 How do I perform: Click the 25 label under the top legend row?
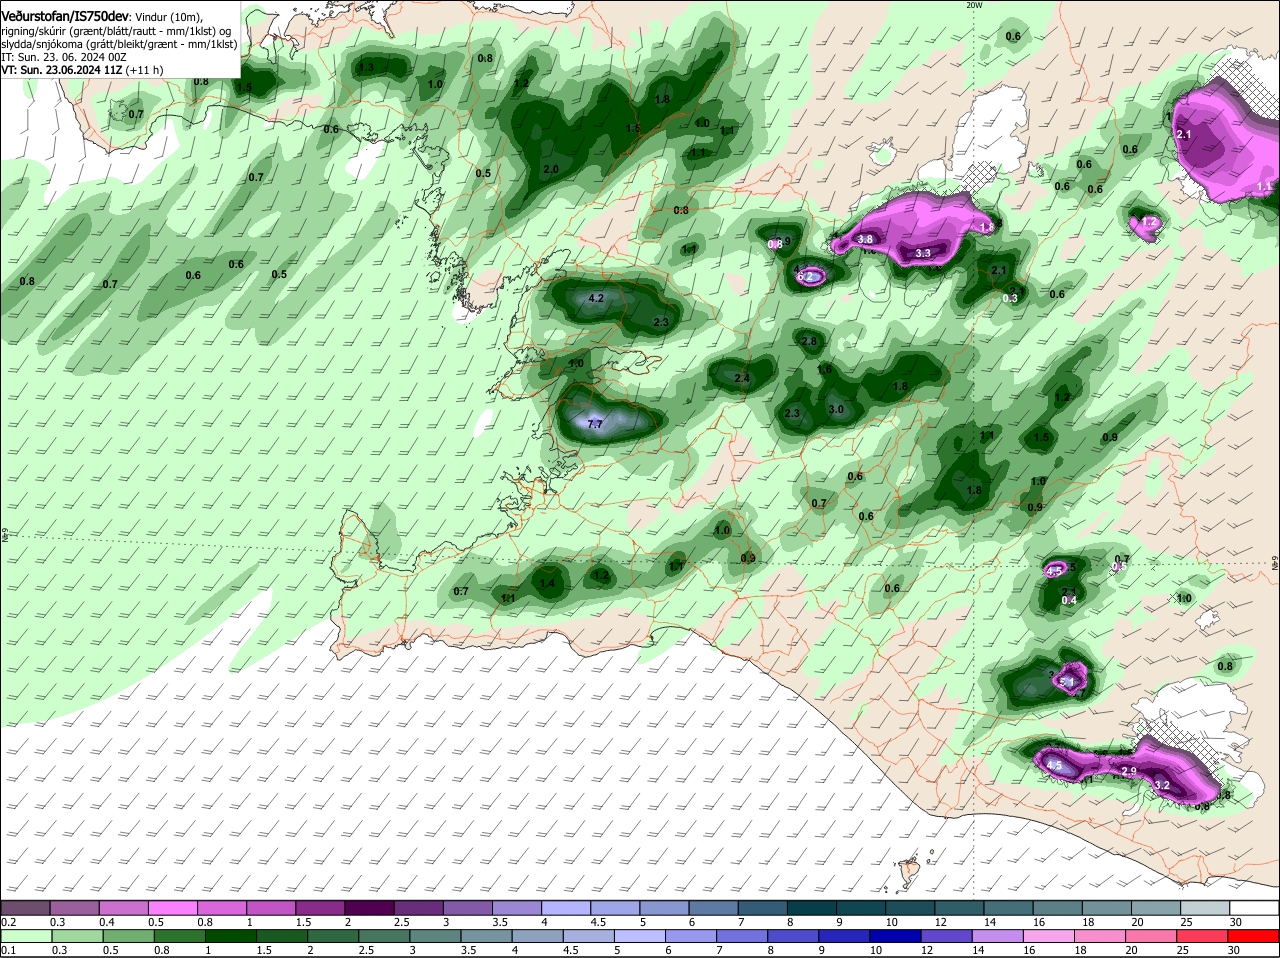coord(1187,921)
